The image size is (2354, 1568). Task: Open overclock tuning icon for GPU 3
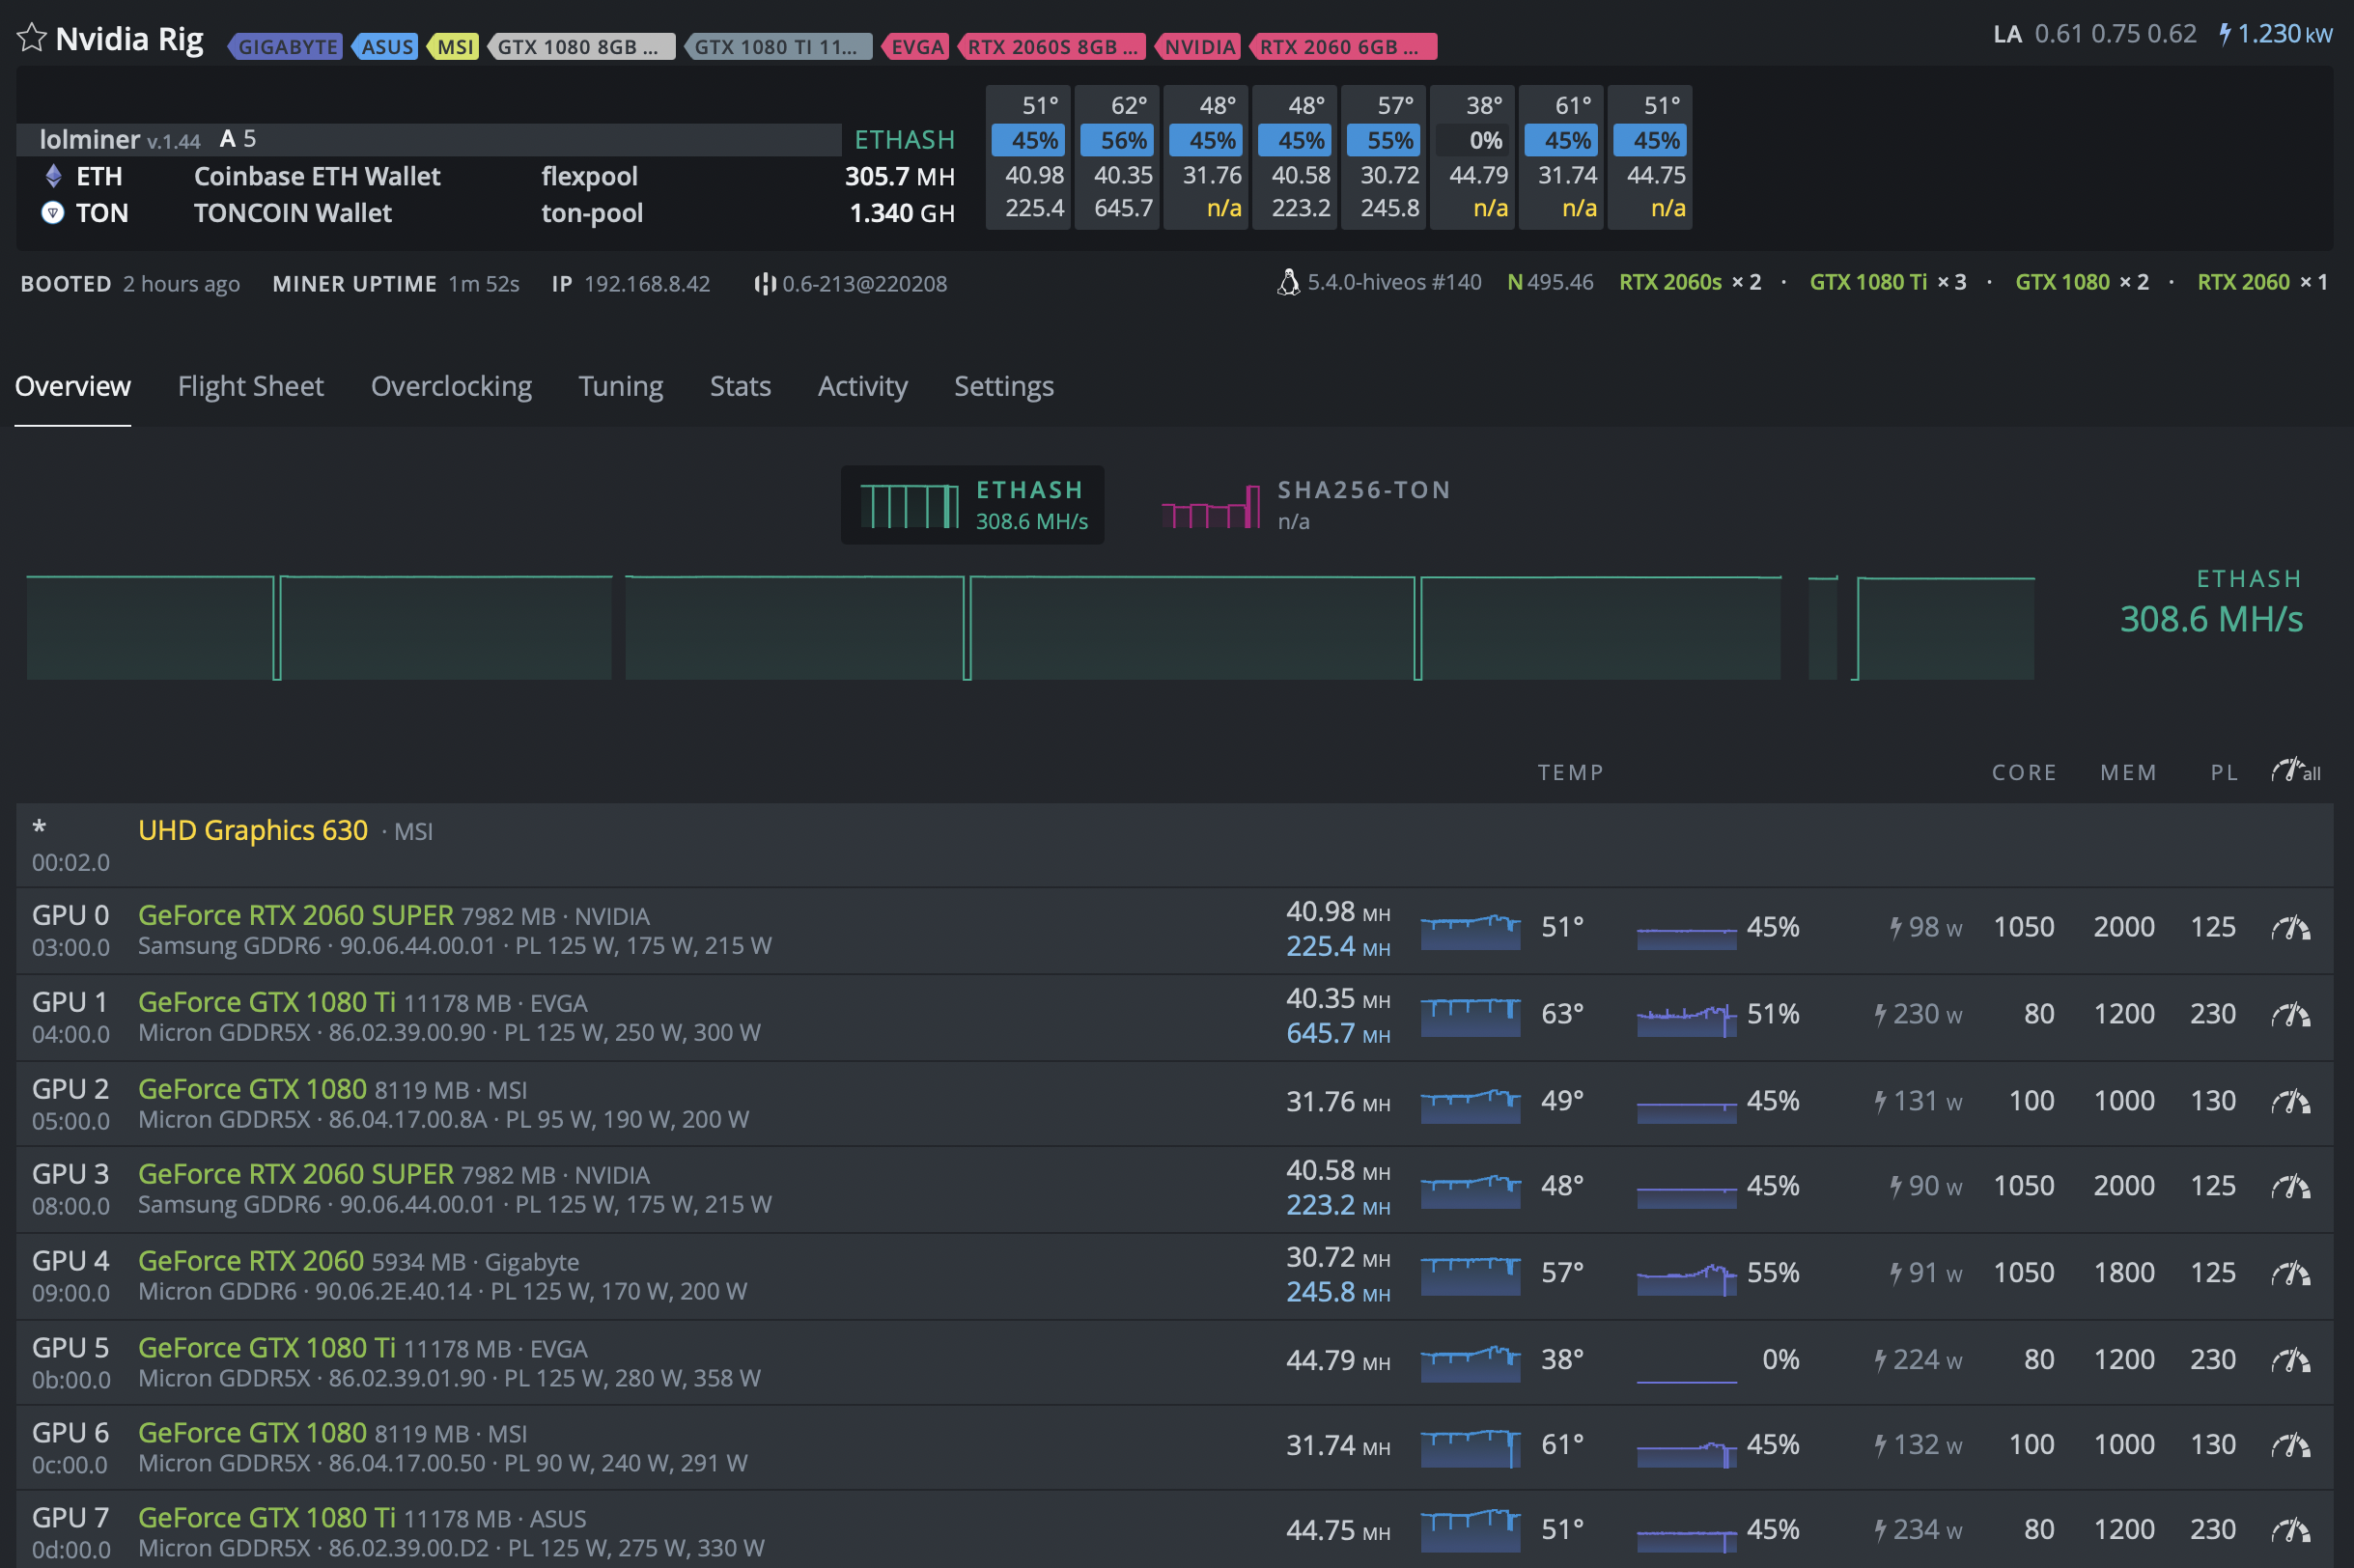2290,1187
